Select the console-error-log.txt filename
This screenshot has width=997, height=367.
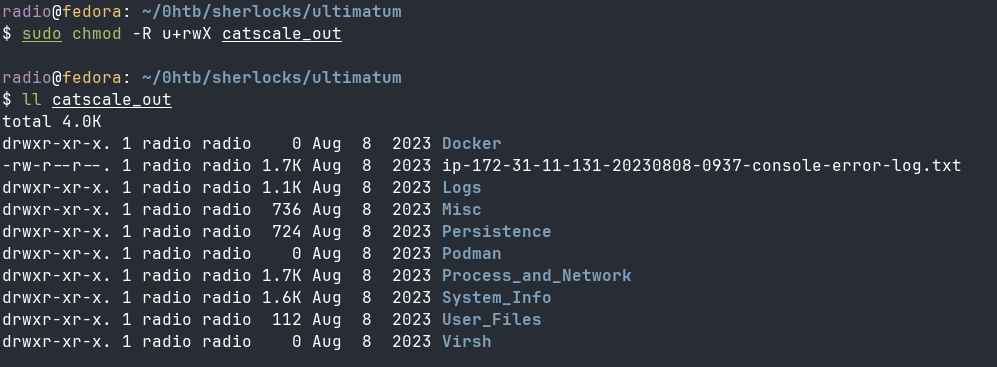coord(701,166)
